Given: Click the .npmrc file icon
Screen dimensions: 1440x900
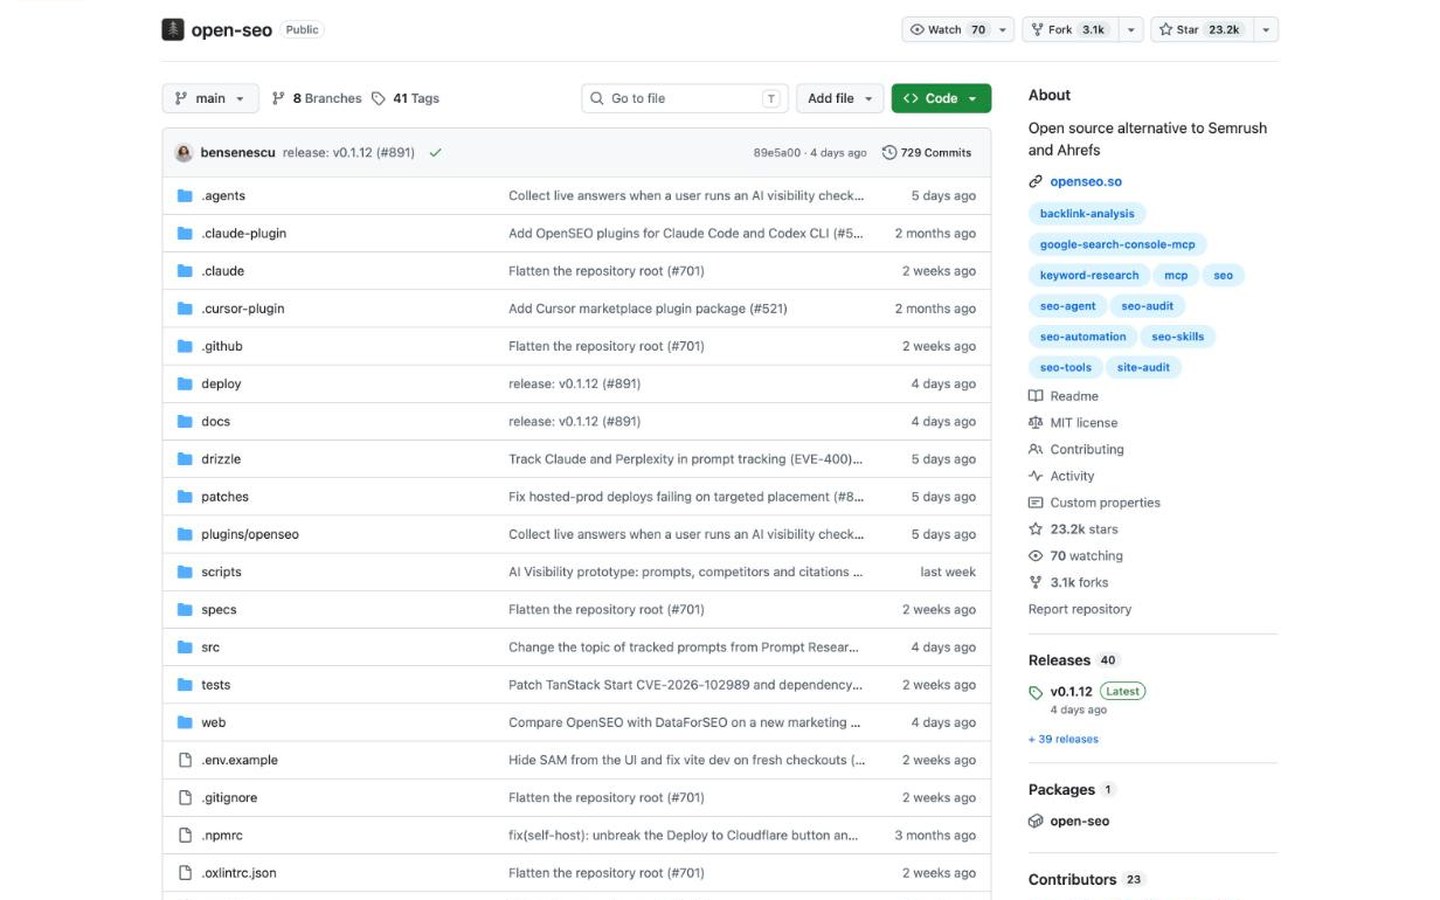Looking at the screenshot, I should (x=185, y=835).
